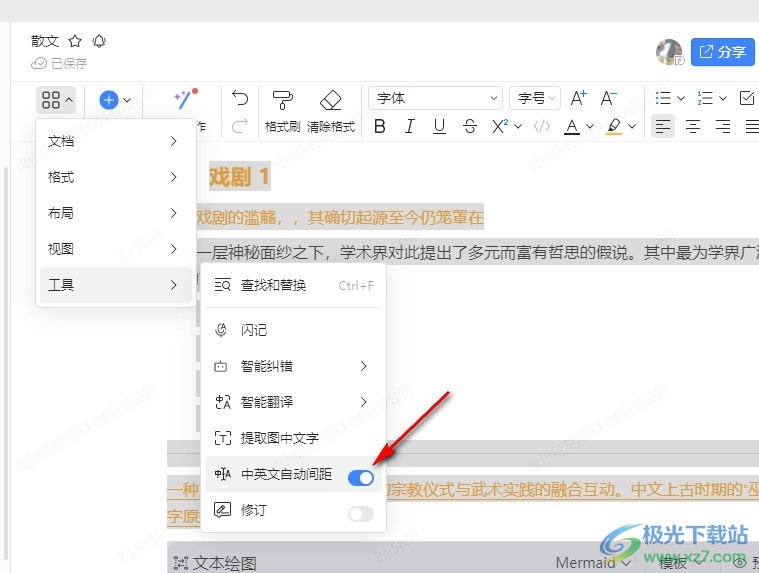759x573 pixels.
Task: Align text left
Action: click(x=663, y=127)
